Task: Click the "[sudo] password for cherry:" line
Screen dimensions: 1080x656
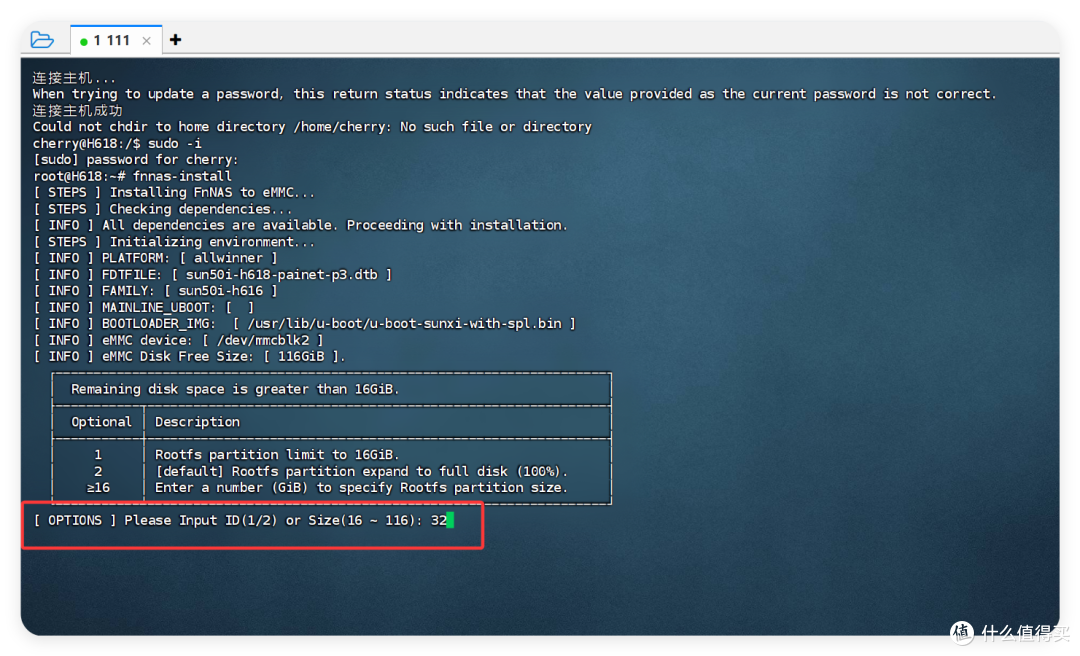Action: click(136, 160)
